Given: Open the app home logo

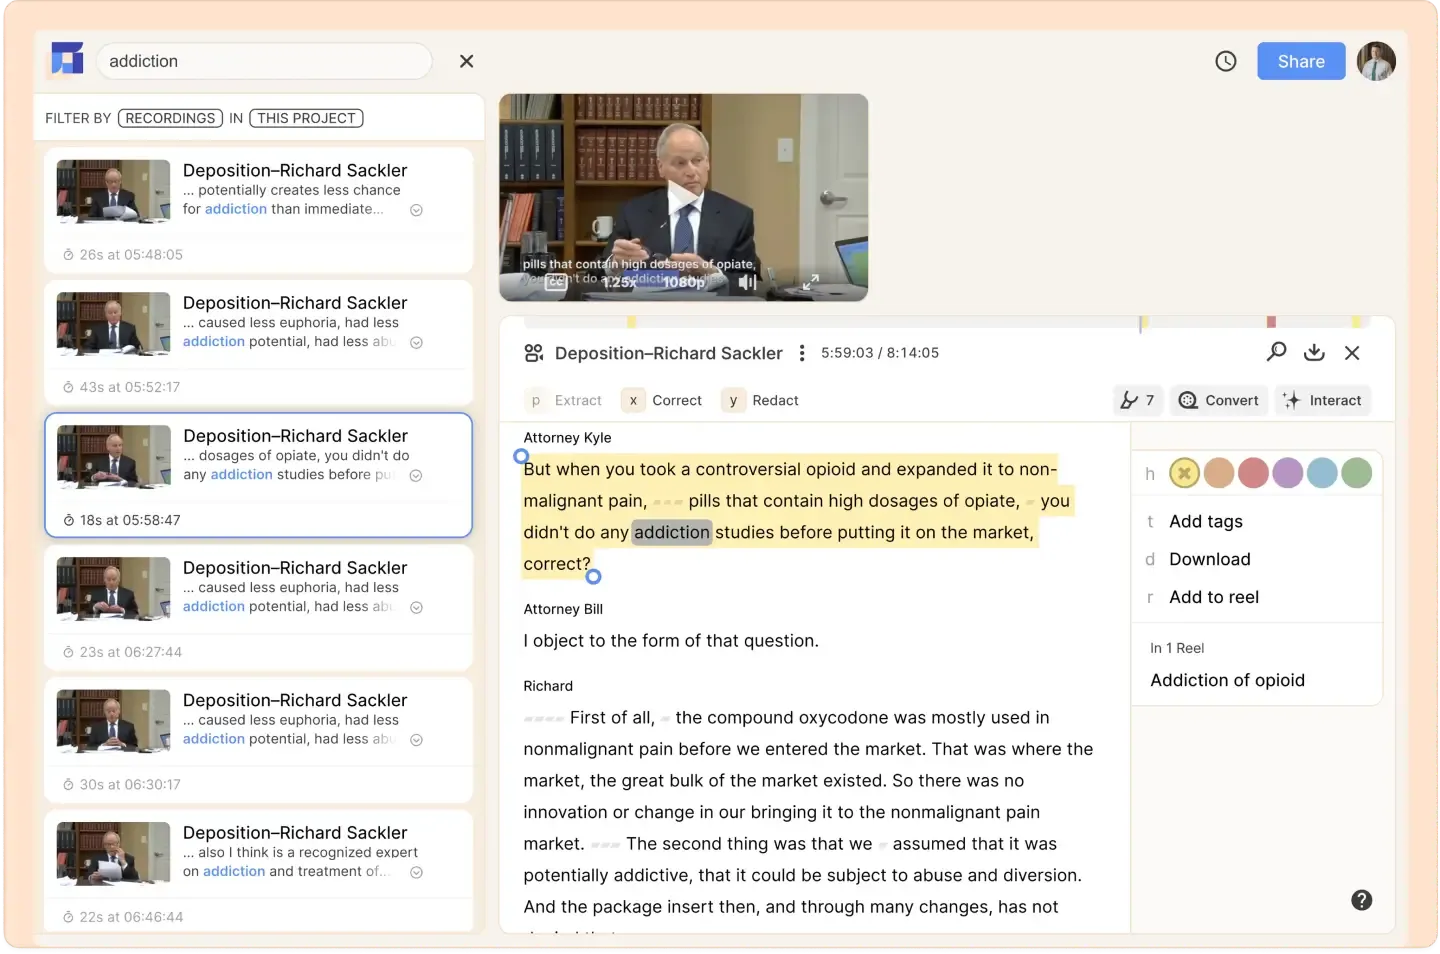Looking at the screenshot, I should click(x=67, y=58).
